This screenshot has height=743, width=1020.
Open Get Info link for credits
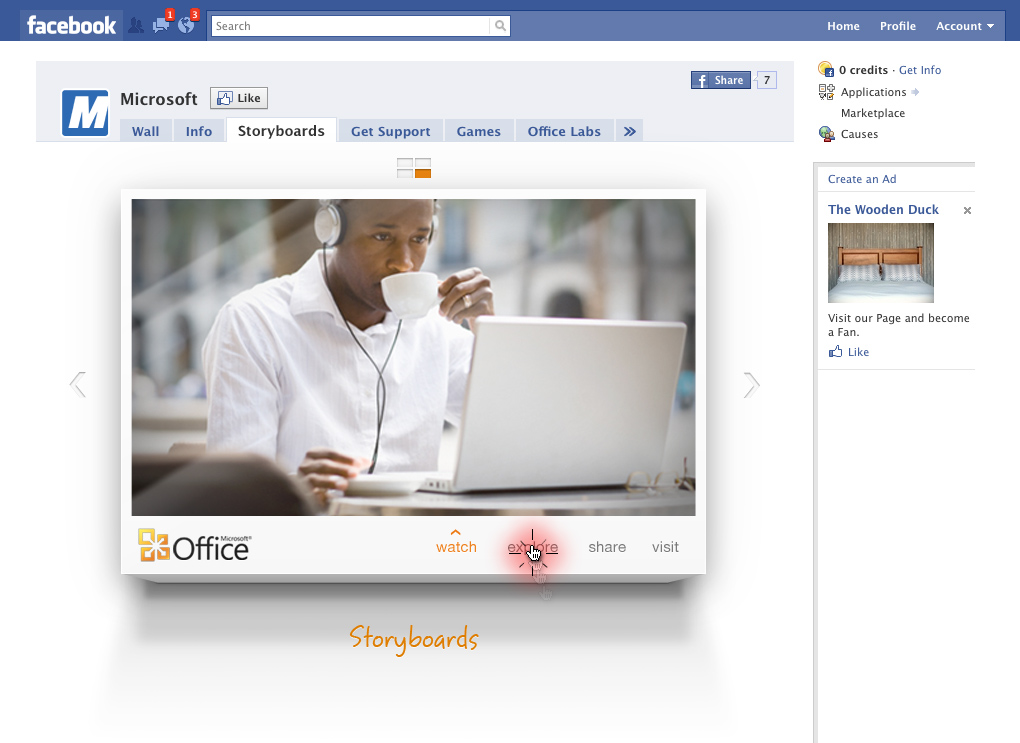coord(920,70)
